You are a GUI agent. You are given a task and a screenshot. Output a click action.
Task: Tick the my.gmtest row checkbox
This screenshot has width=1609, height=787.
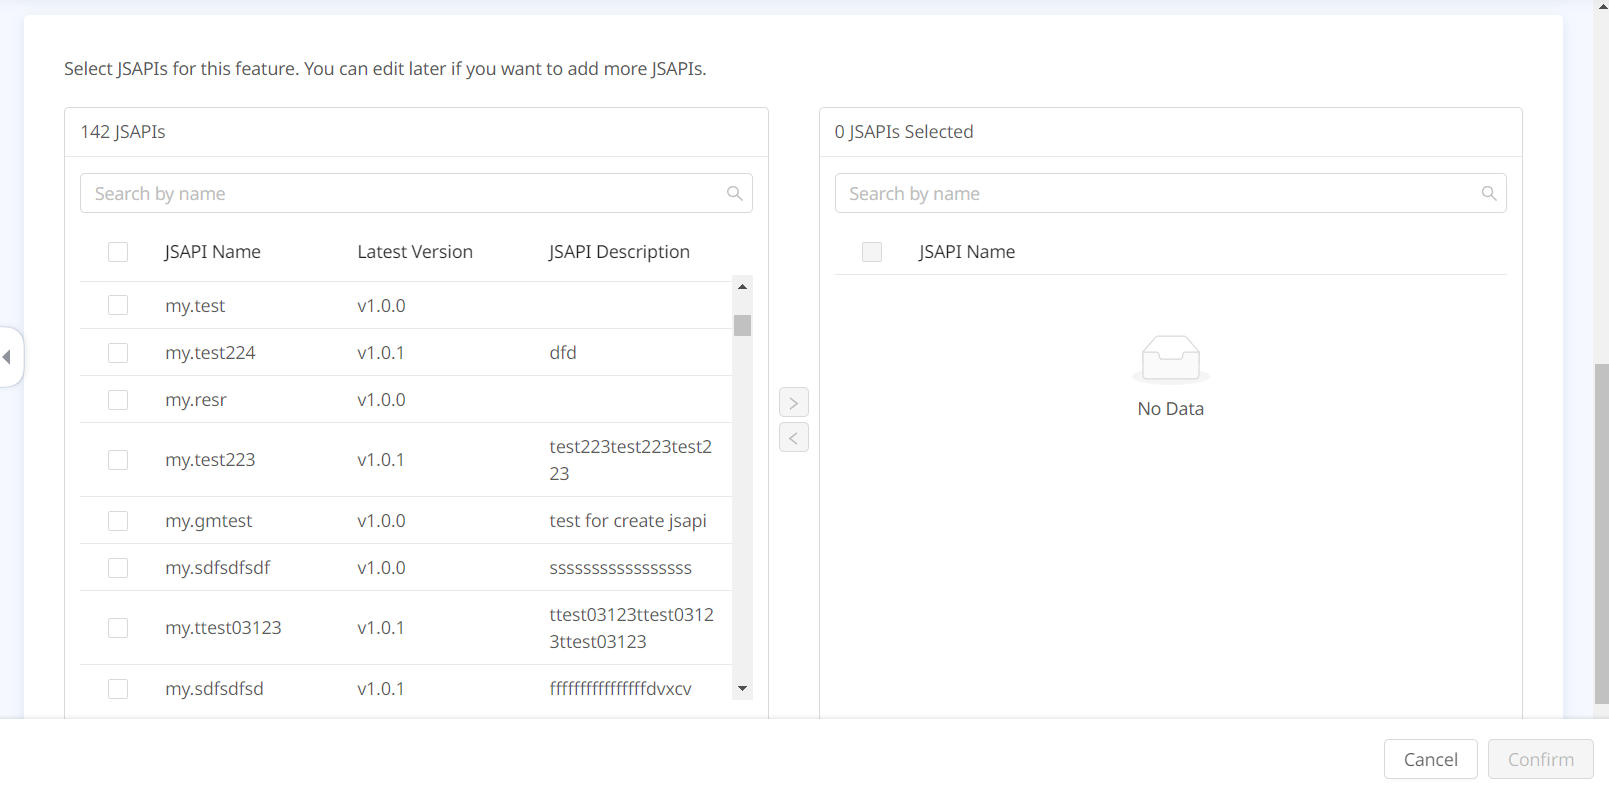coord(118,521)
